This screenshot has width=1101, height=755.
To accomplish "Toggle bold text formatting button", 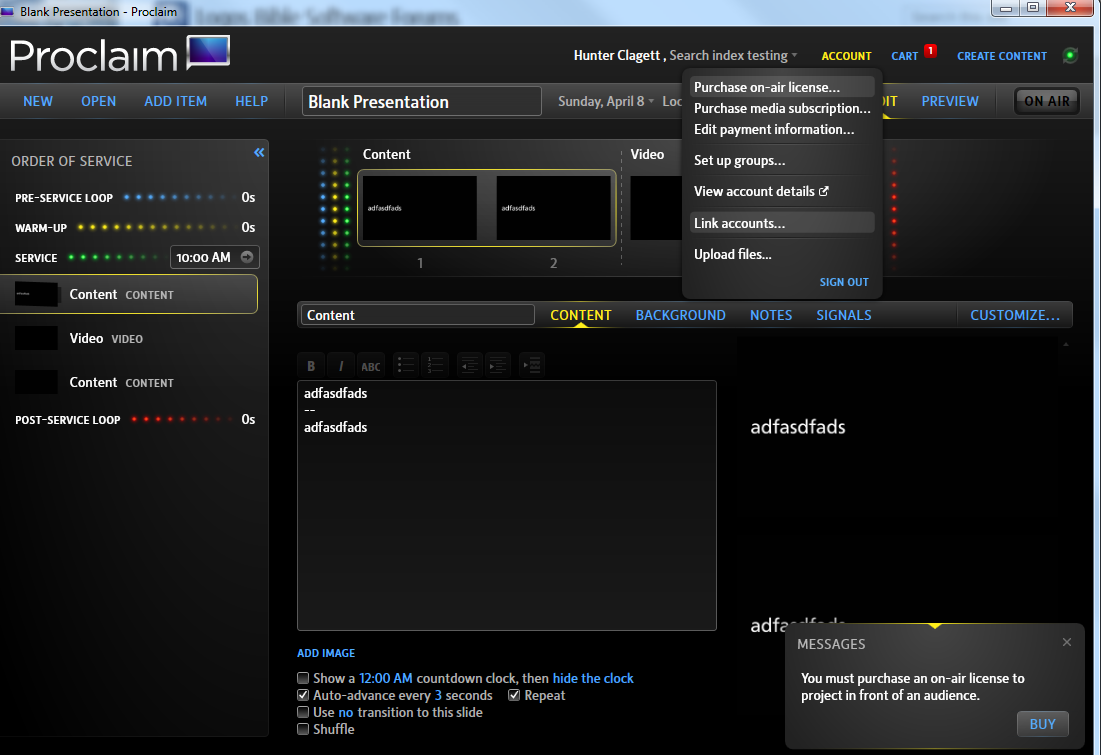I will click(x=311, y=366).
